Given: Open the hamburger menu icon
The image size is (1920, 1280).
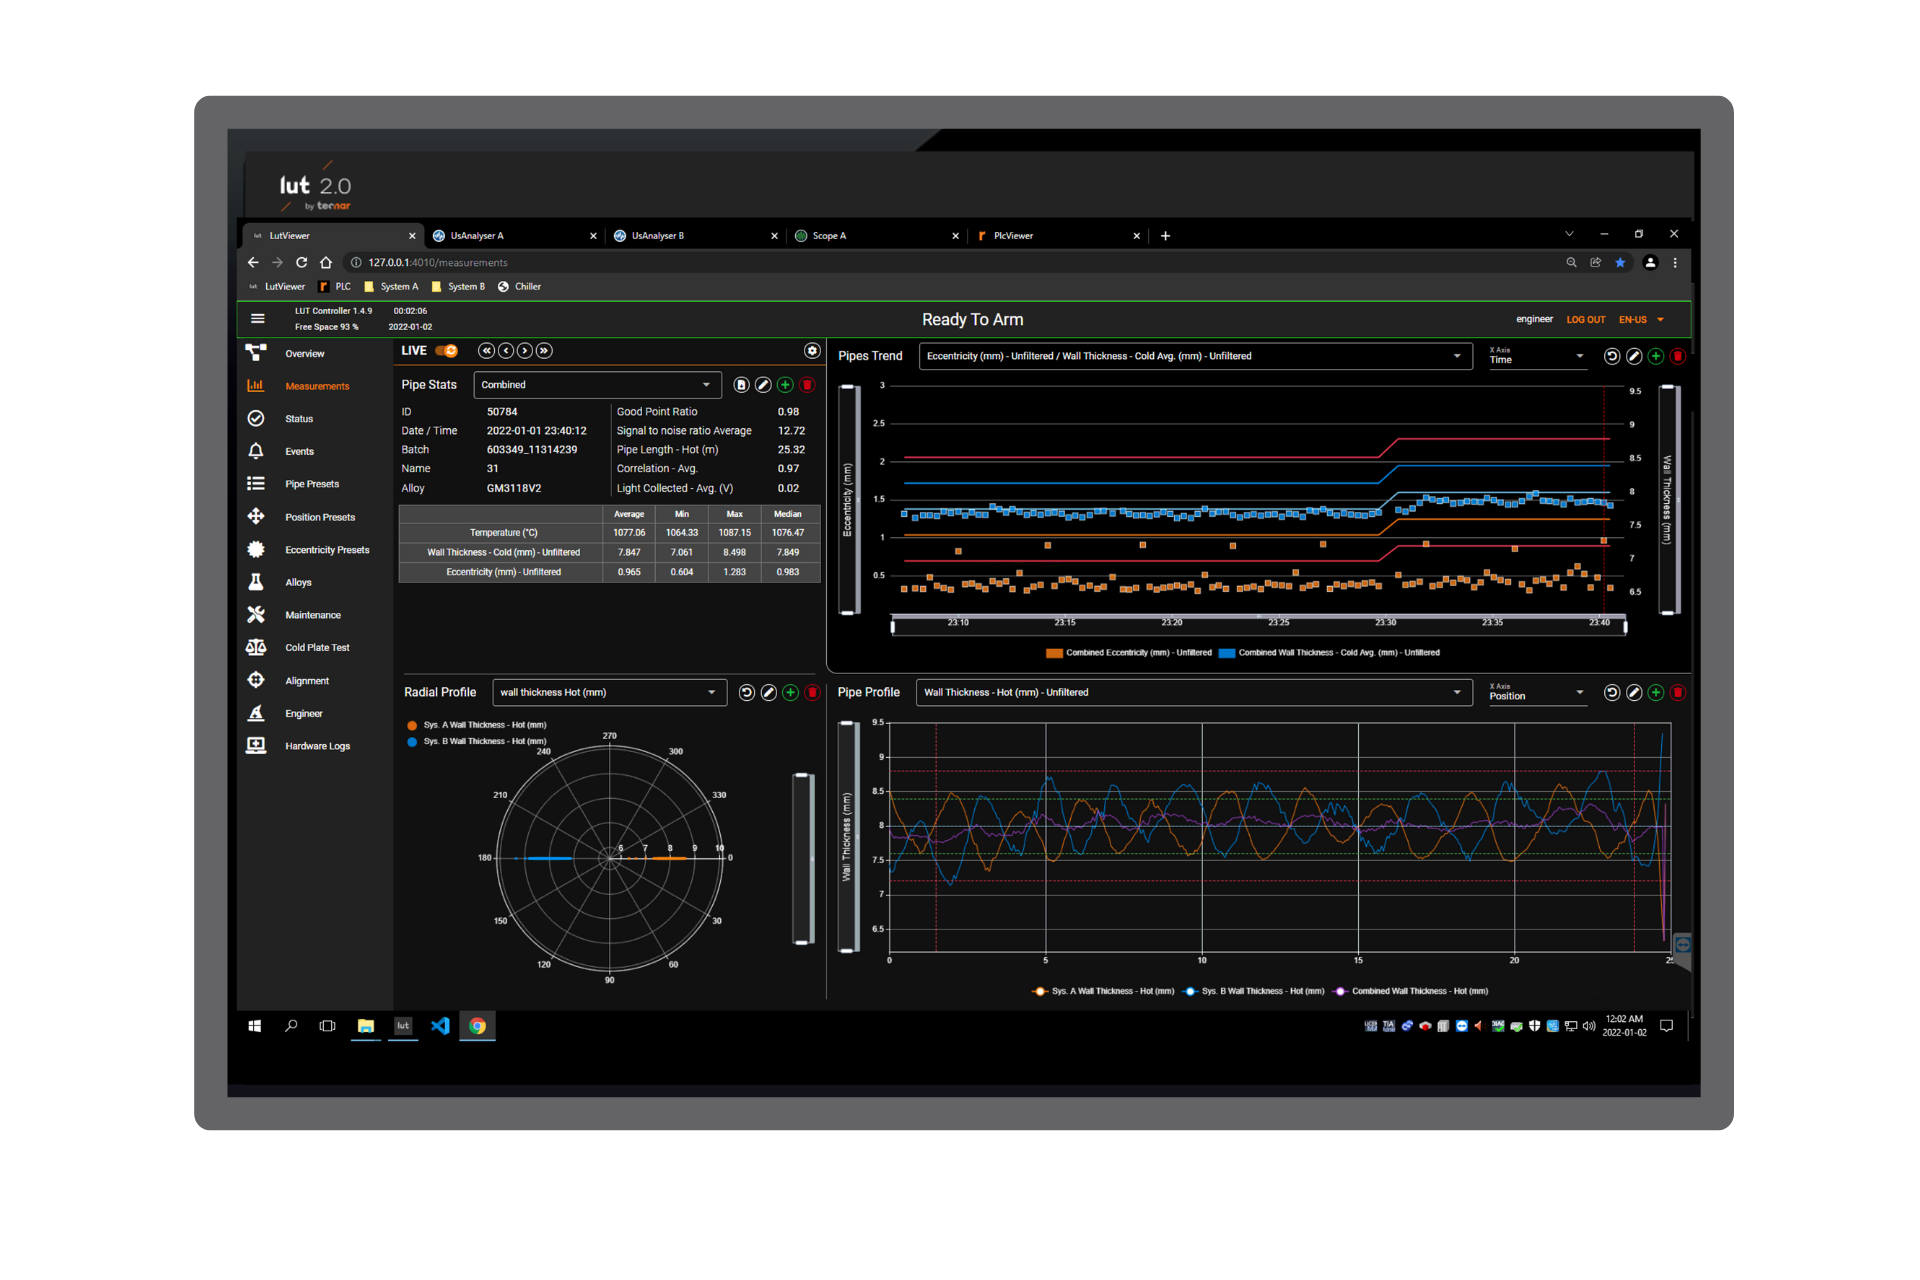Looking at the screenshot, I should [258, 319].
